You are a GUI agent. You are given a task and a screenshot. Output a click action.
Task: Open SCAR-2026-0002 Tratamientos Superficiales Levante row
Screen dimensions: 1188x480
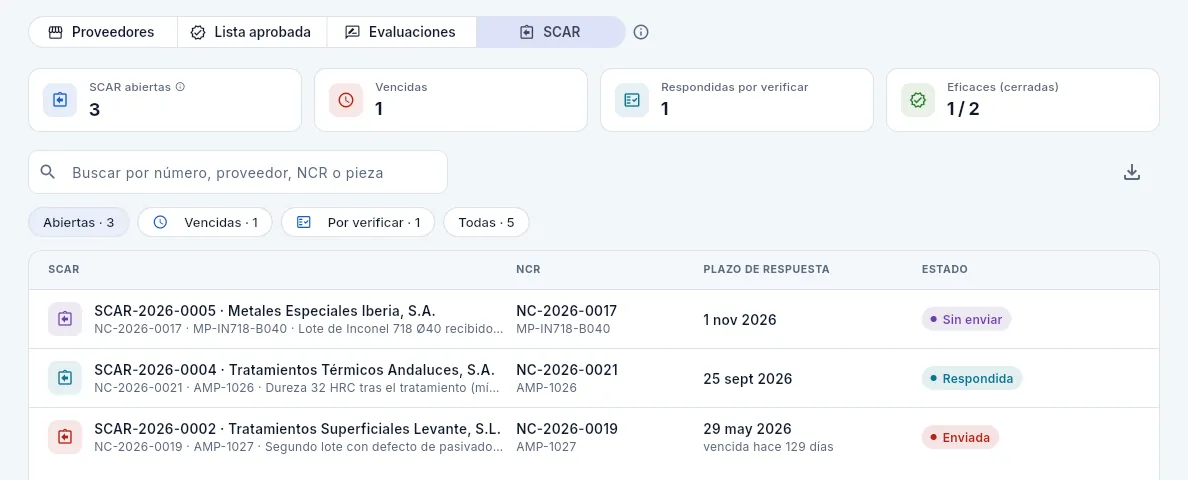[594, 437]
